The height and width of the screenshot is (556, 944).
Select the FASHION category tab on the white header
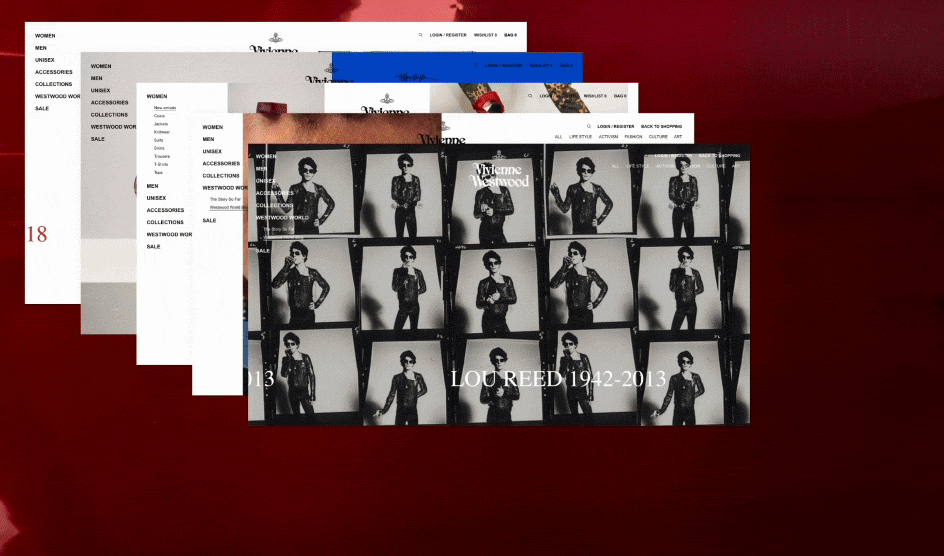click(633, 137)
